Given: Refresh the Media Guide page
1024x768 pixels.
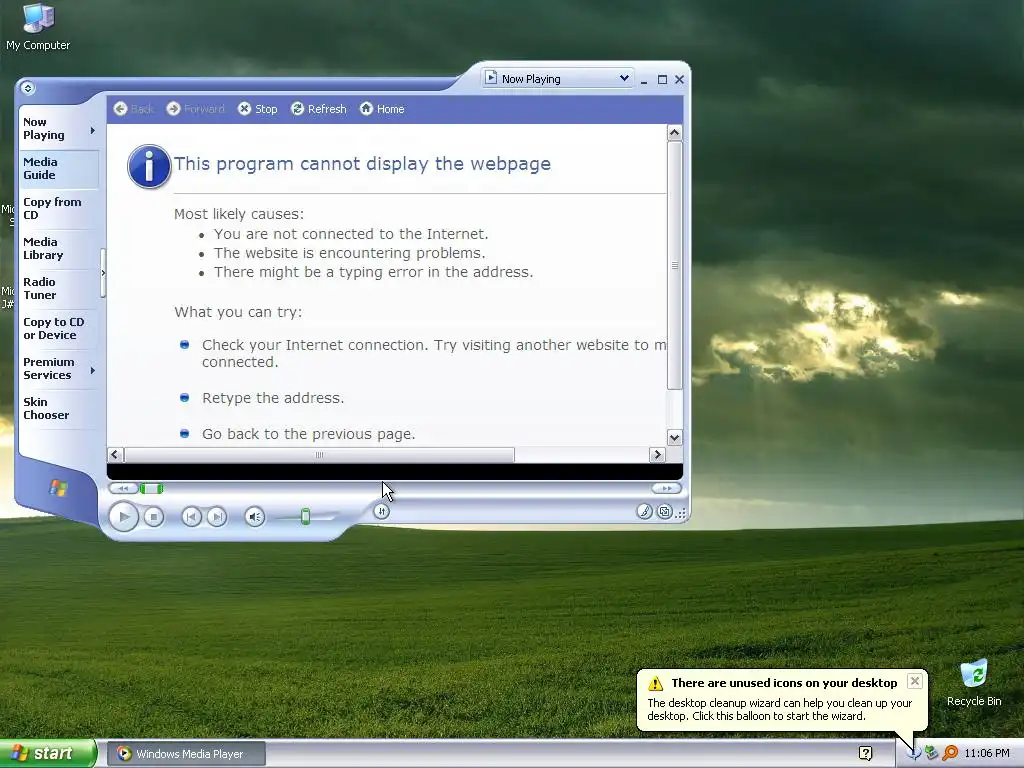Looking at the screenshot, I should 319,109.
